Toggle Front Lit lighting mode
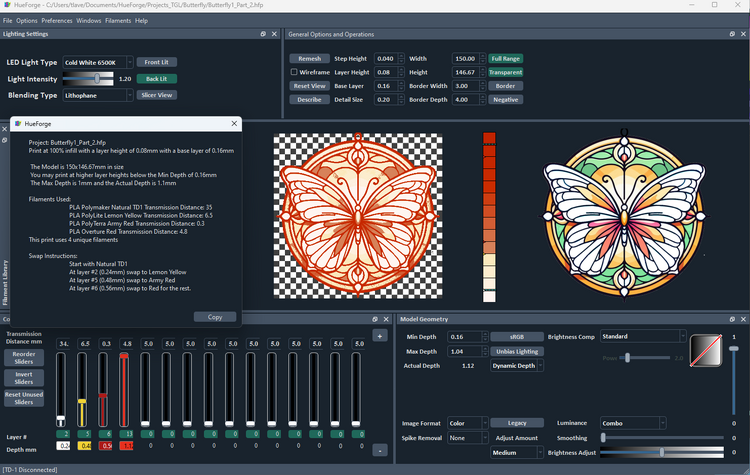The height and width of the screenshot is (475, 750). tap(156, 62)
